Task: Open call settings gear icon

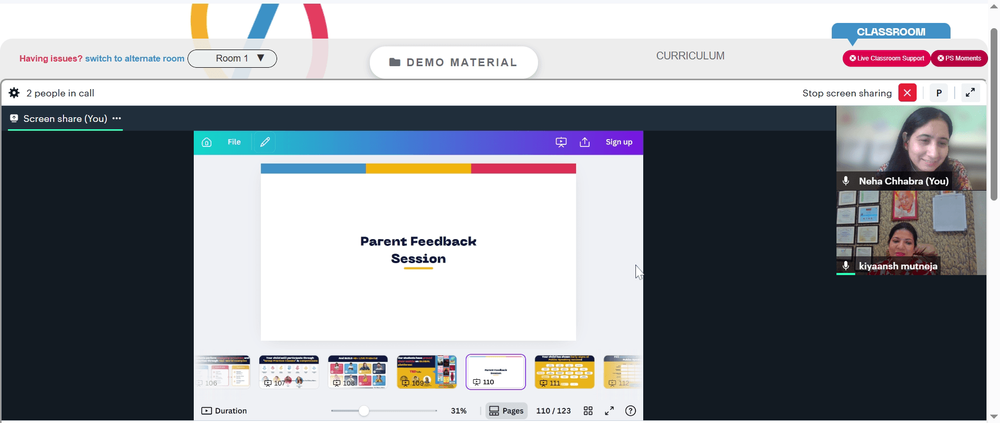Action: (14, 93)
